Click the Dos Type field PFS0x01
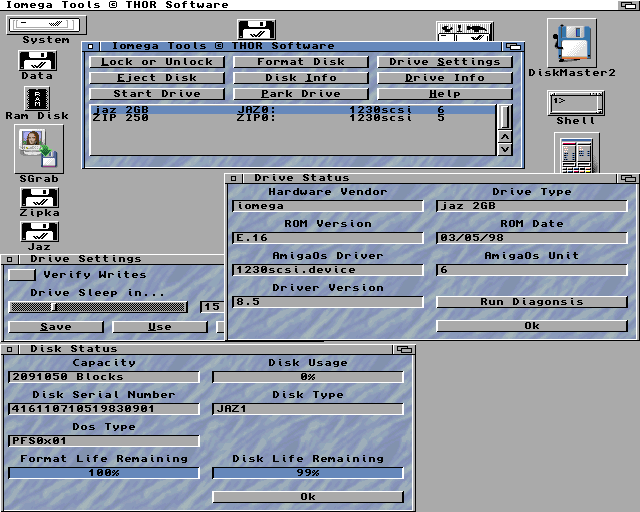The width and height of the screenshot is (640, 512). tap(104, 441)
